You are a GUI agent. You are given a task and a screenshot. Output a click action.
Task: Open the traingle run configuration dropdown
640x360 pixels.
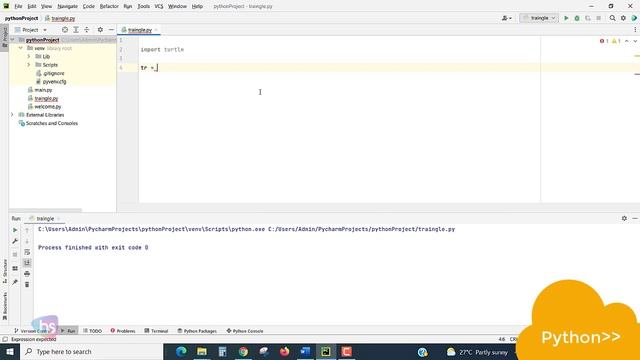coord(539,18)
